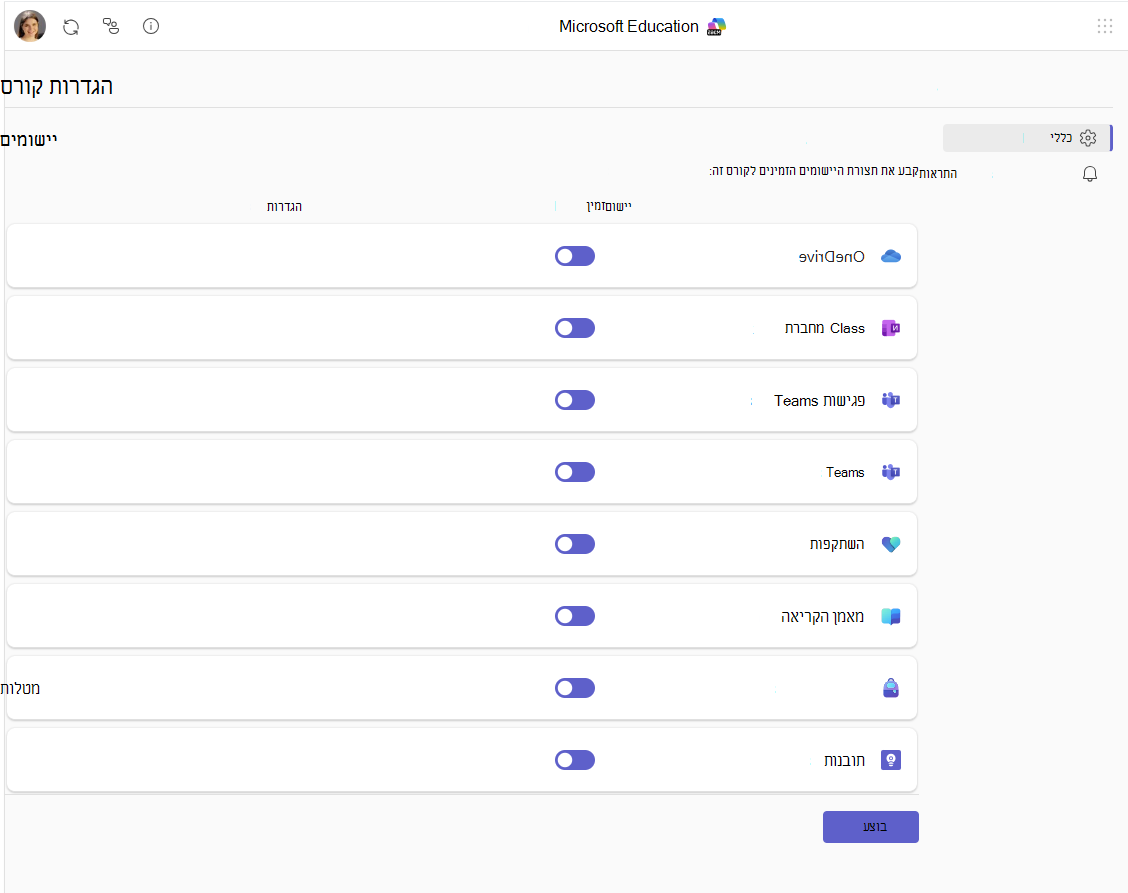Click the השתקפות label
The height and width of the screenshot is (893, 1128).
(837, 544)
